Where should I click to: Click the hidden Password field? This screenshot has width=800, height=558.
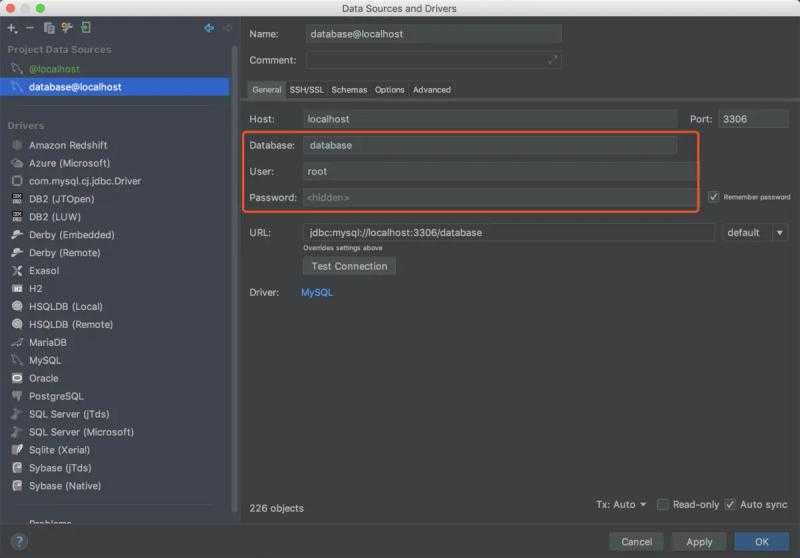499,198
